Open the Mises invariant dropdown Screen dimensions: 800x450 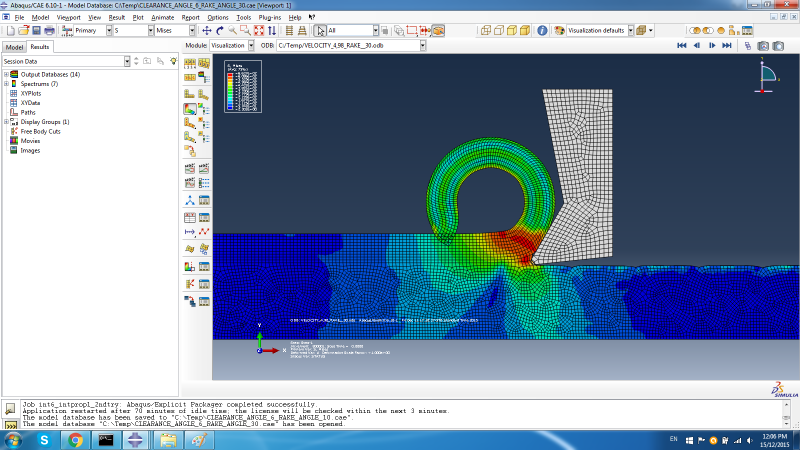(192, 31)
